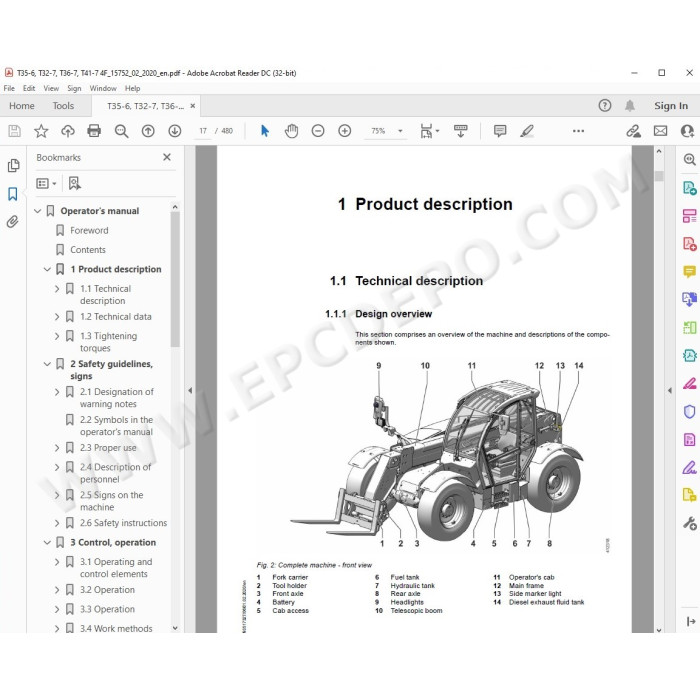Open 3.2 Operation bookmark
Screen dimensions: 700x700
click(107, 590)
